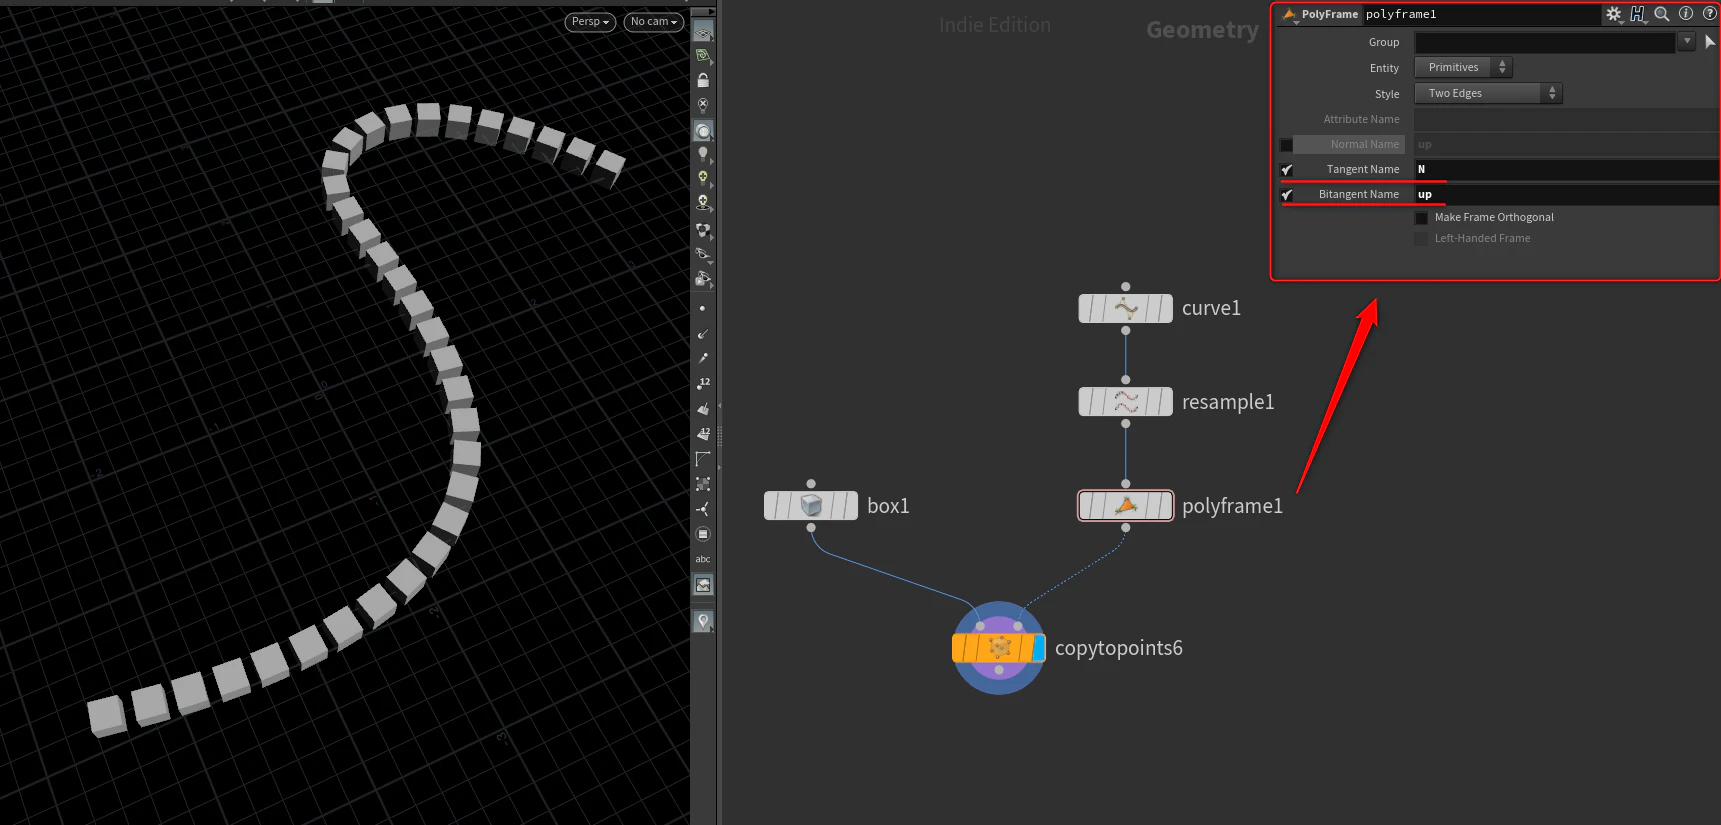Uncheck the Bitangent Name checkbox
The image size is (1721, 825).
(x=1287, y=195)
